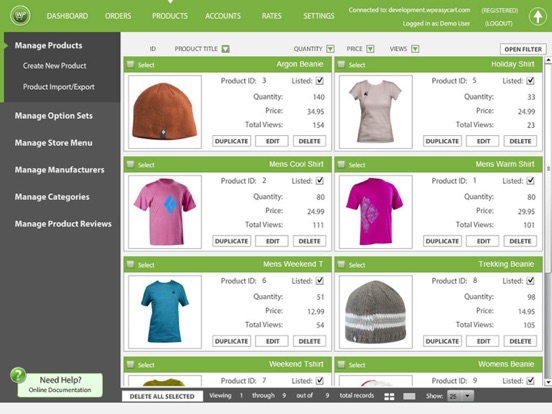Edit the Trekking Beanie product
The width and height of the screenshot is (552, 414).
tap(483, 341)
